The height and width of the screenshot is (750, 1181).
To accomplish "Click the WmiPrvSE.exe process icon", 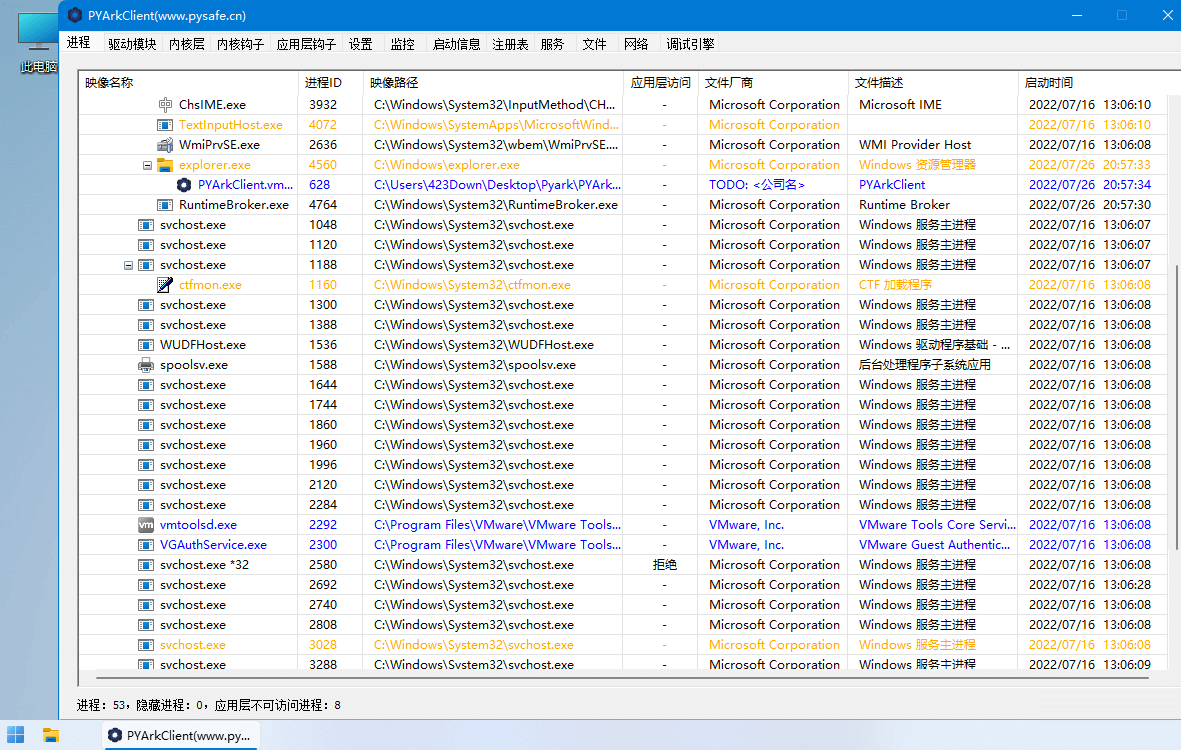I will (165, 145).
